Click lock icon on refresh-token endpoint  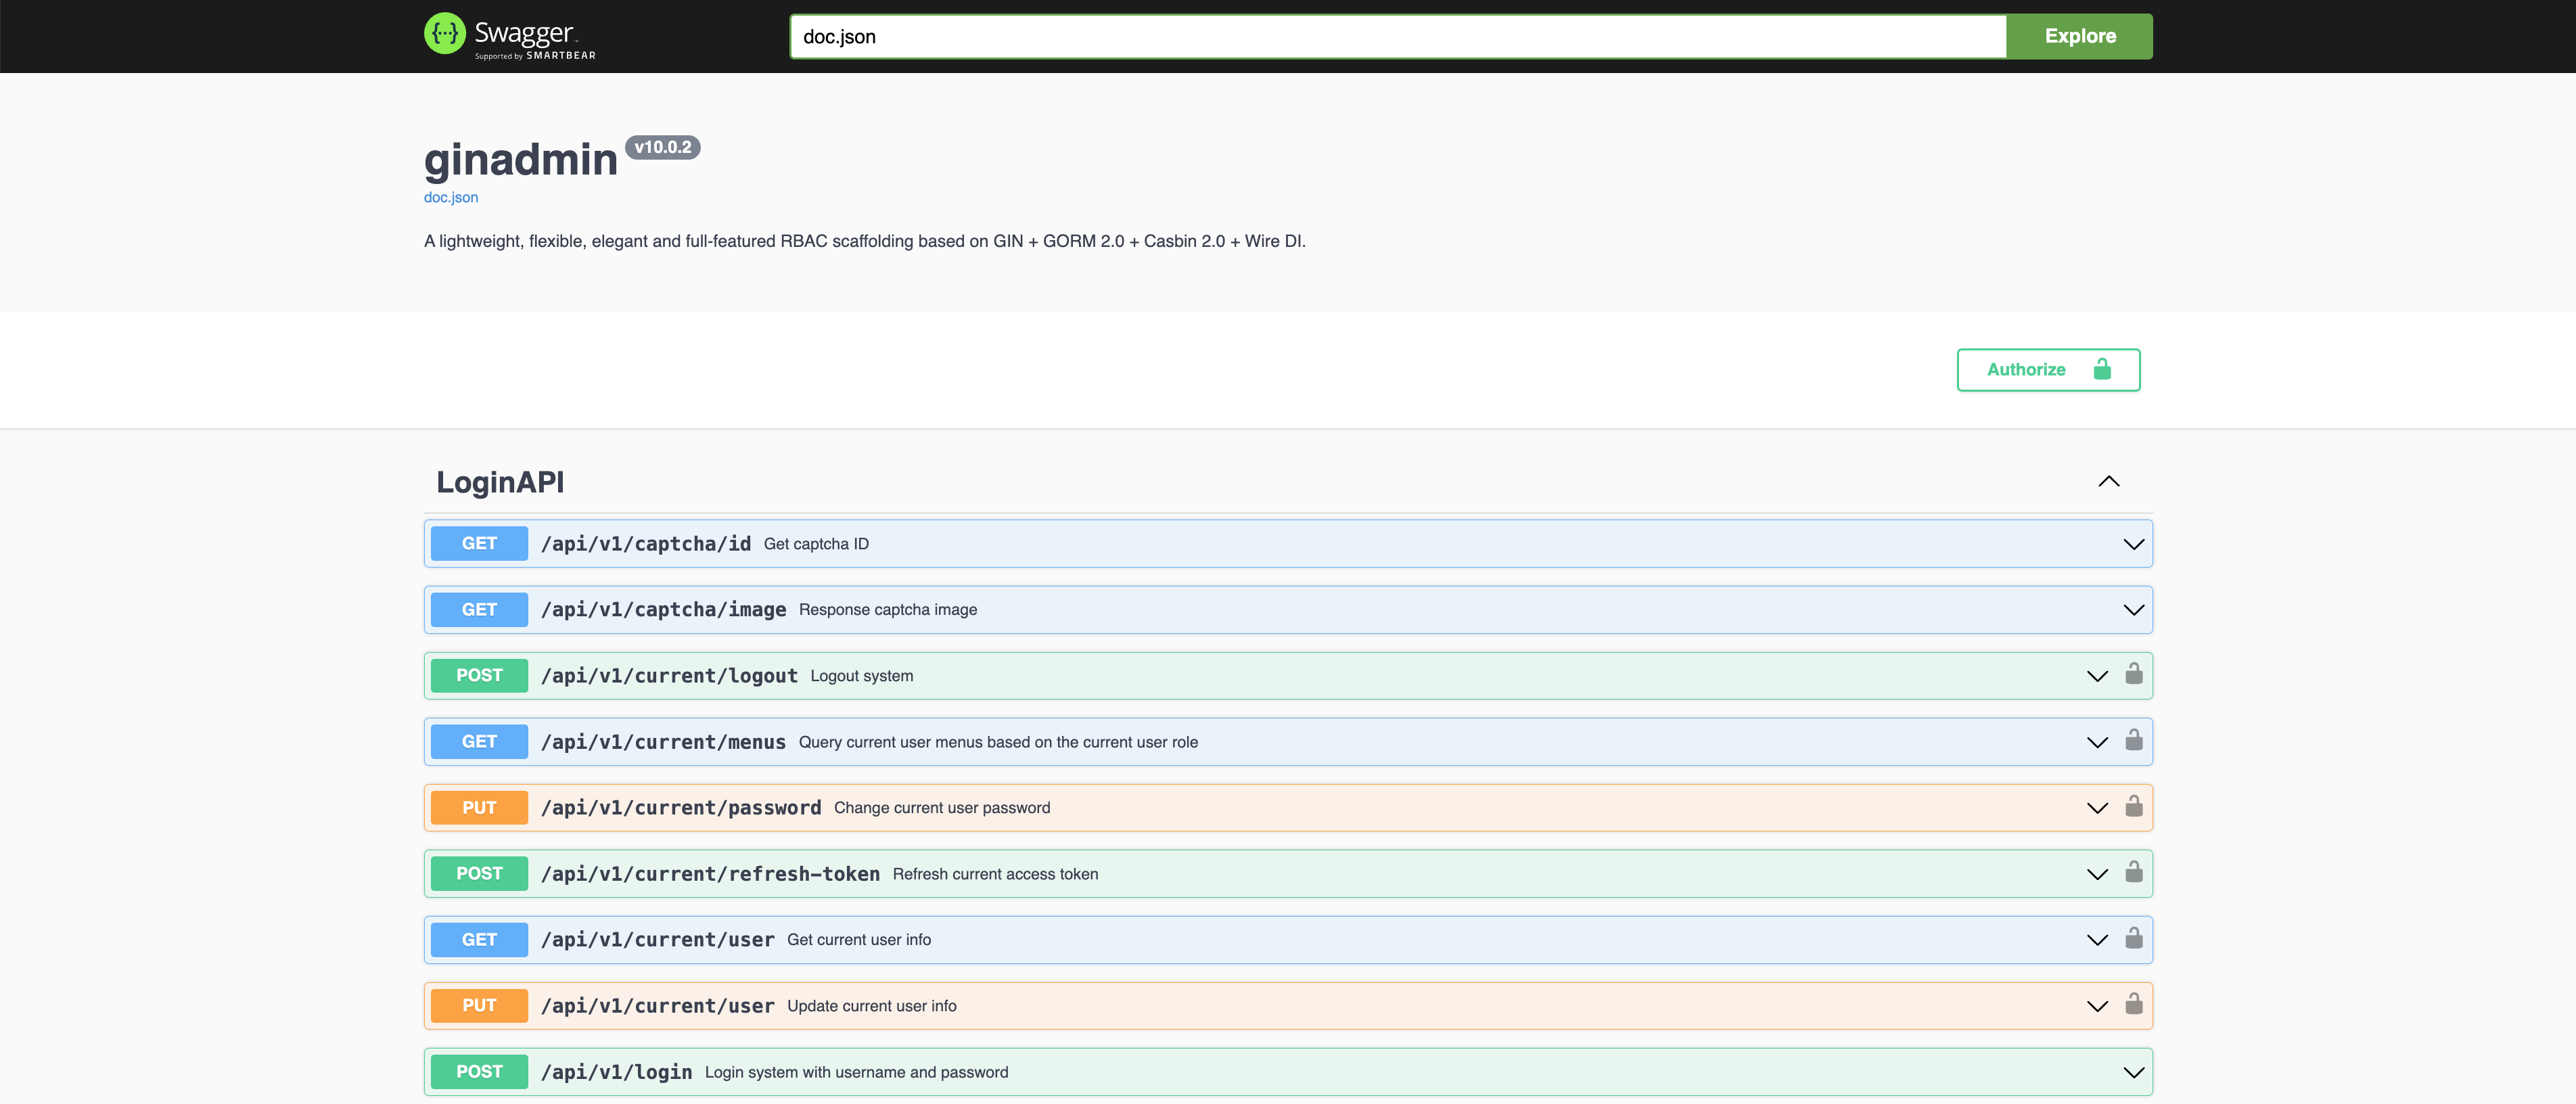pyautogui.click(x=2133, y=872)
